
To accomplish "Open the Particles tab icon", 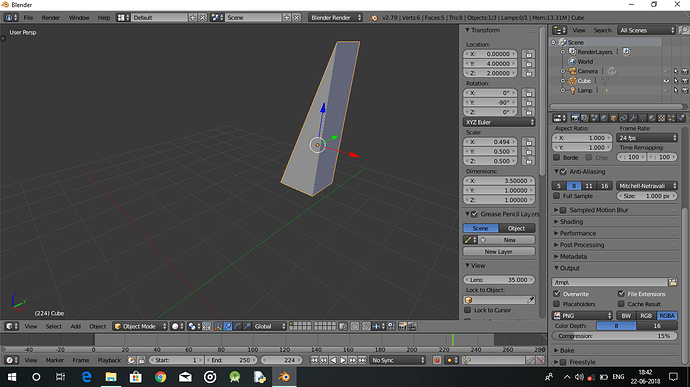I will (672, 118).
